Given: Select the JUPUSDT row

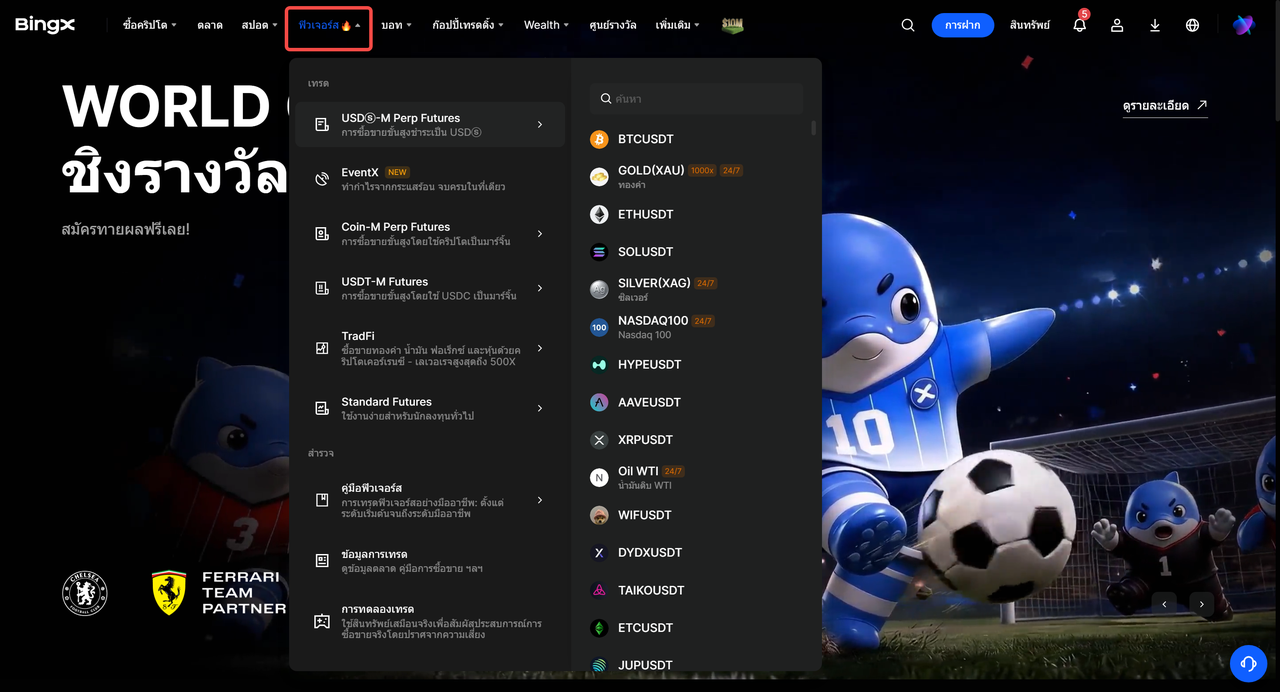Looking at the screenshot, I should 696,665.
